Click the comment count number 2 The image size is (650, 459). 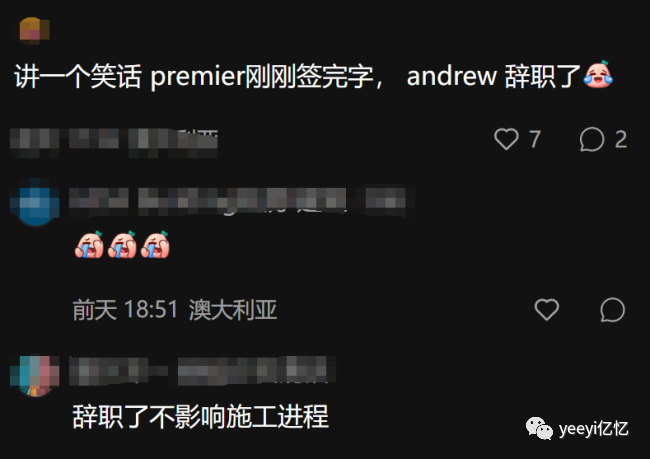621,139
